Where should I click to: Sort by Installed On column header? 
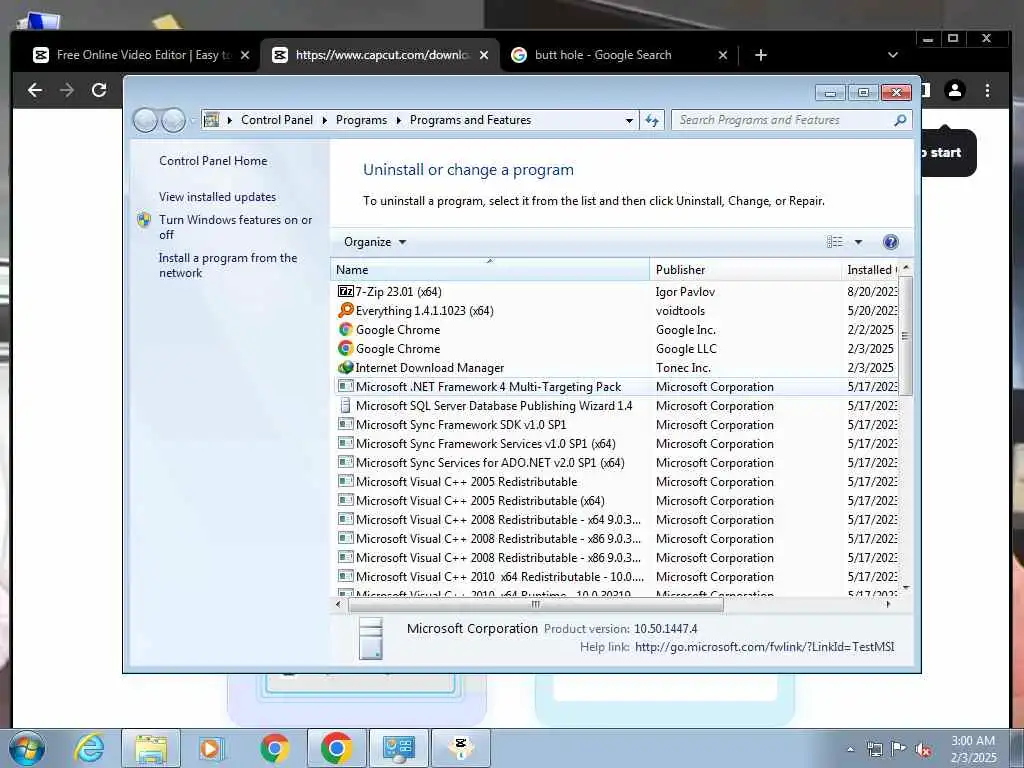click(x=871, y=270)
